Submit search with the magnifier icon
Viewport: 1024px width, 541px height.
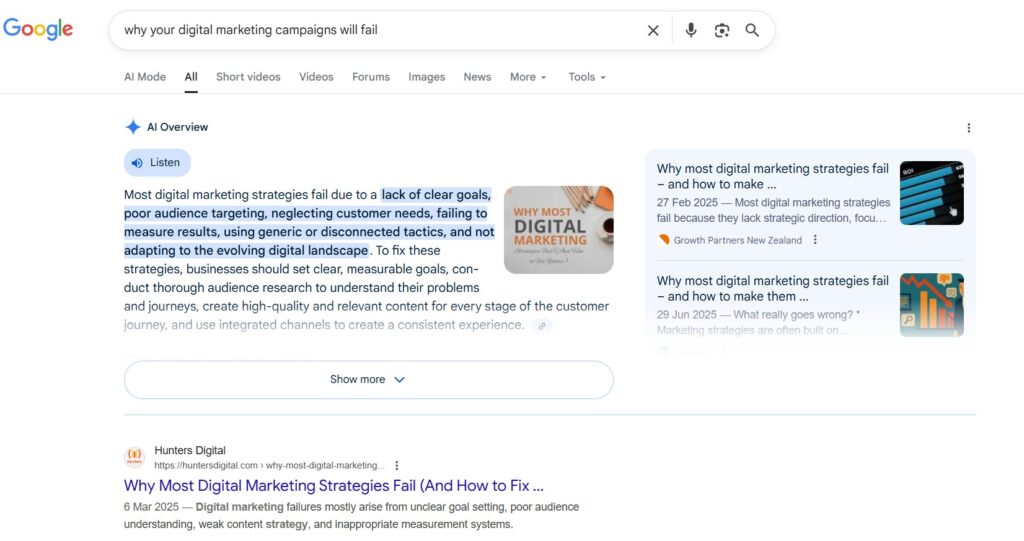pos(752,30)
